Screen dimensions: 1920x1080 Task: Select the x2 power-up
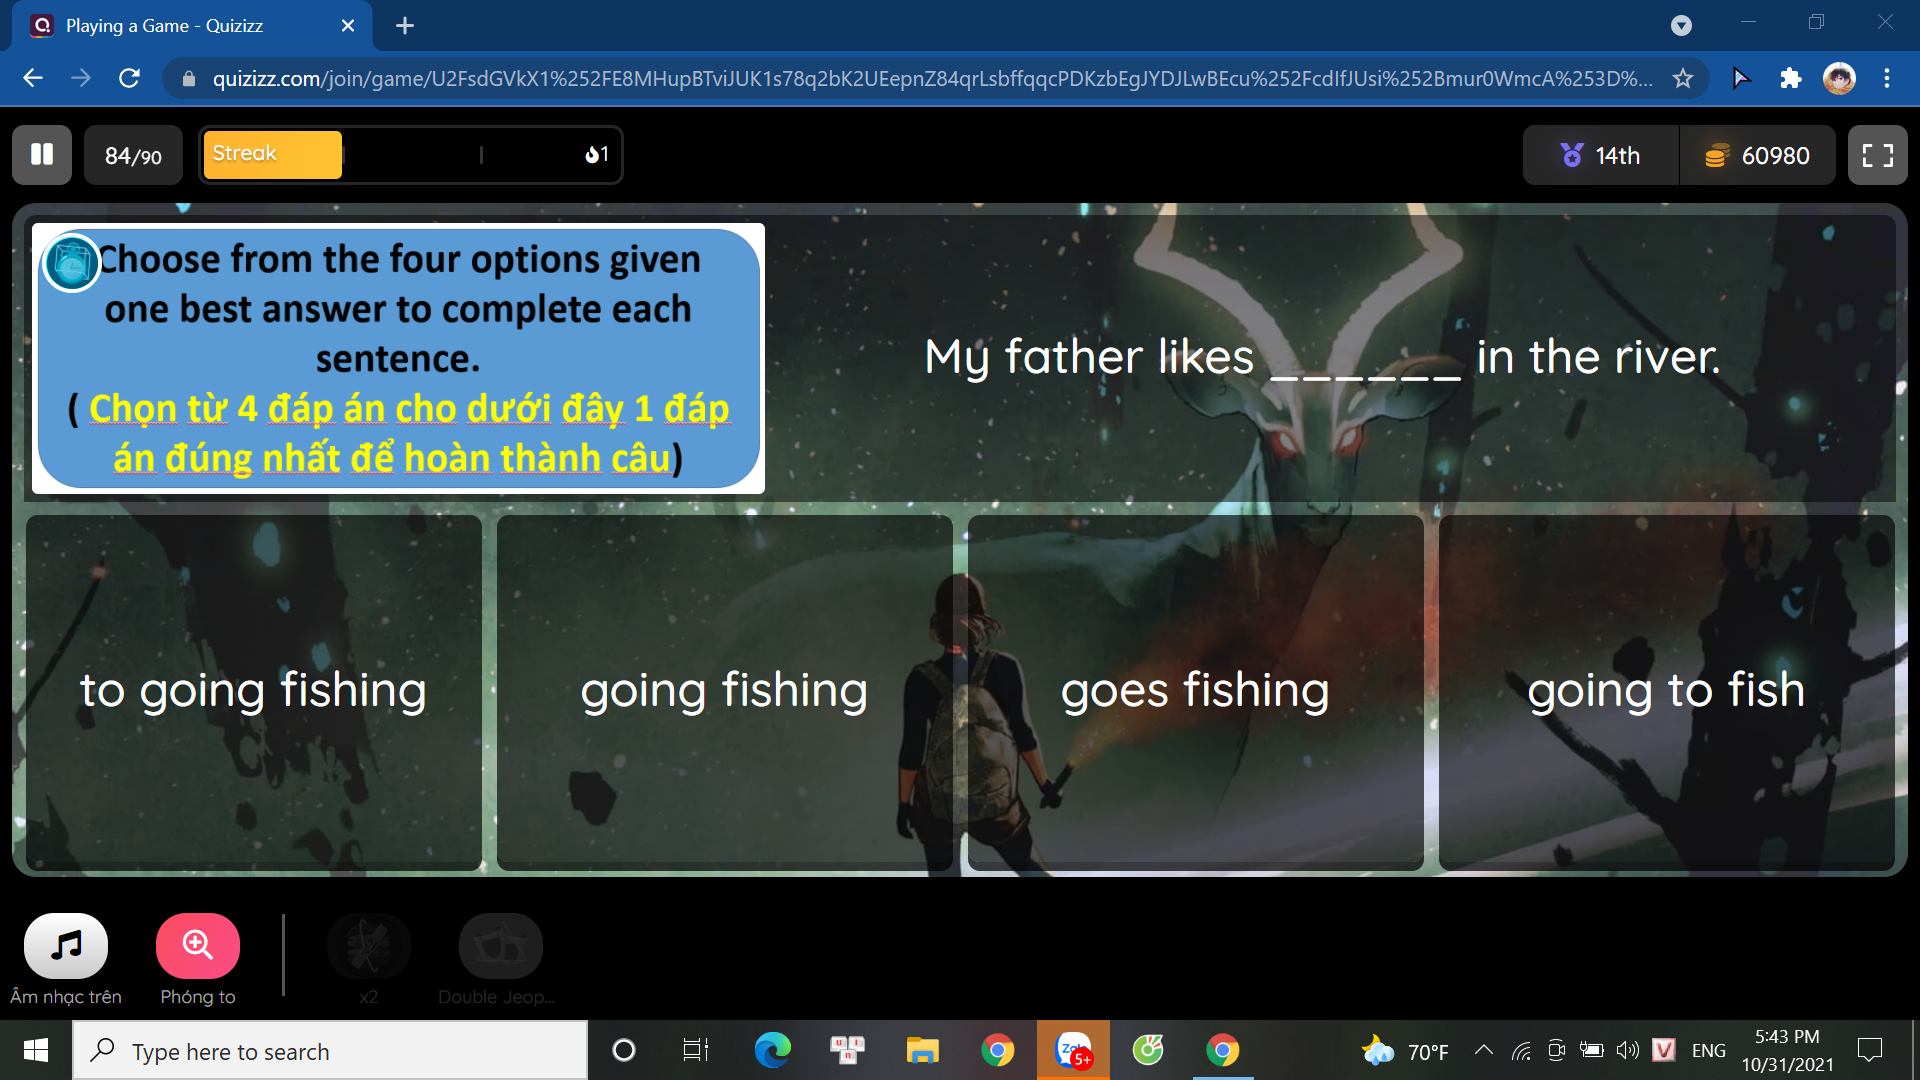(x=368, y=945)
